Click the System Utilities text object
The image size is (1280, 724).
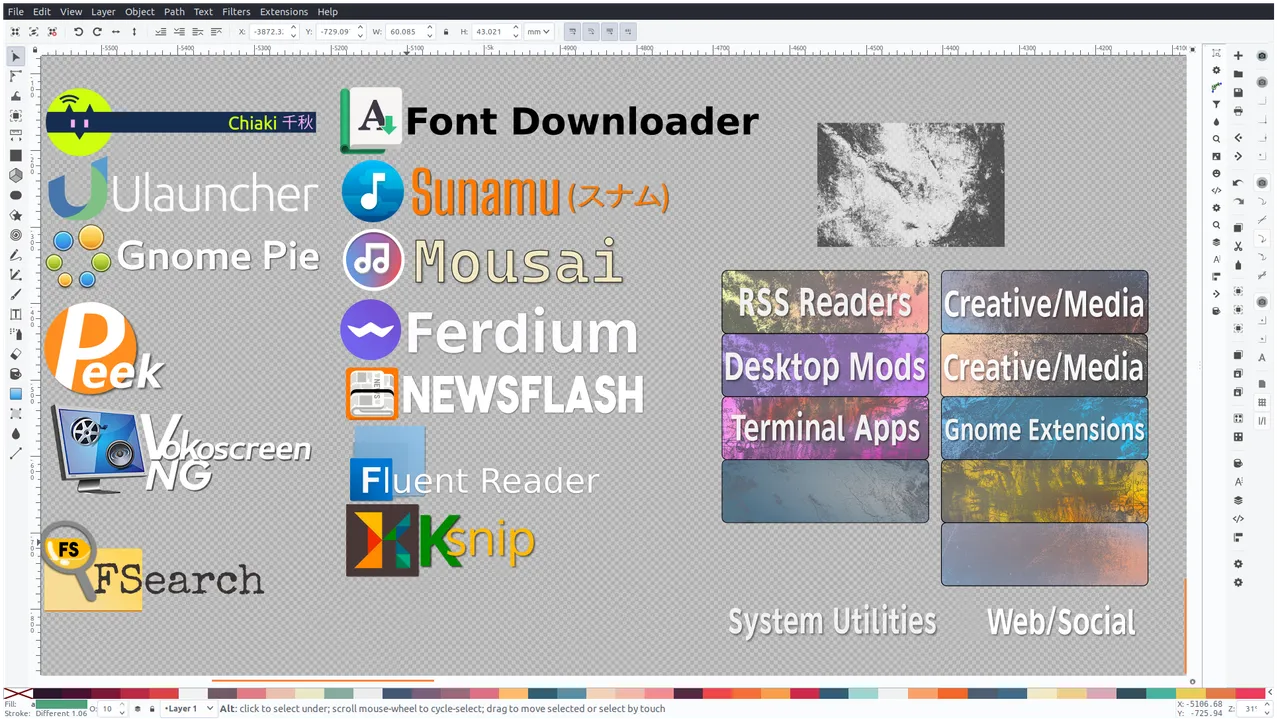pos(832,622)
